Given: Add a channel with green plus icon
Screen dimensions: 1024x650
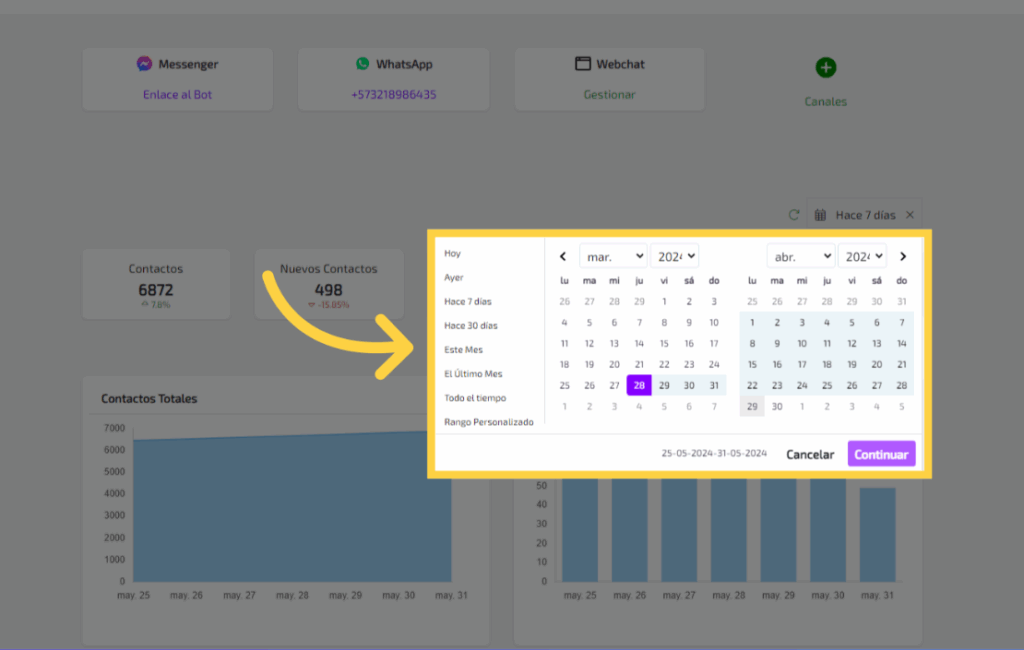Looking at the screenshot, I should 825,68.
